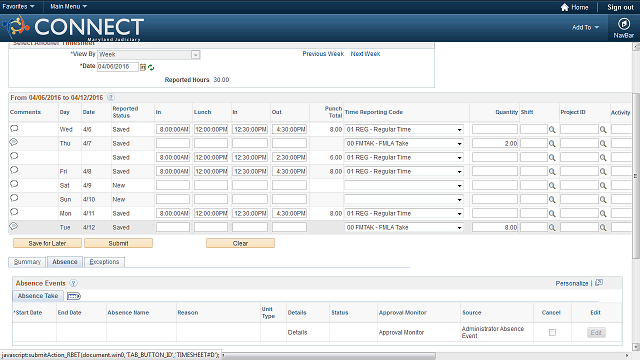Submit the timesheet
This screenshot has width=640, height=360.
click(x=118, y=243)
